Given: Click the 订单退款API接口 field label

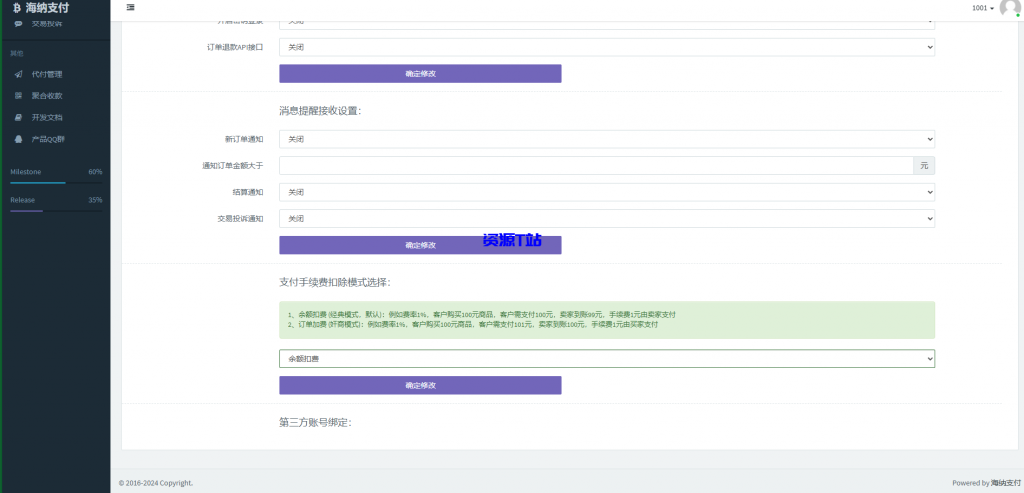Looking at the screenshot, I should click(x=234, y=47).
